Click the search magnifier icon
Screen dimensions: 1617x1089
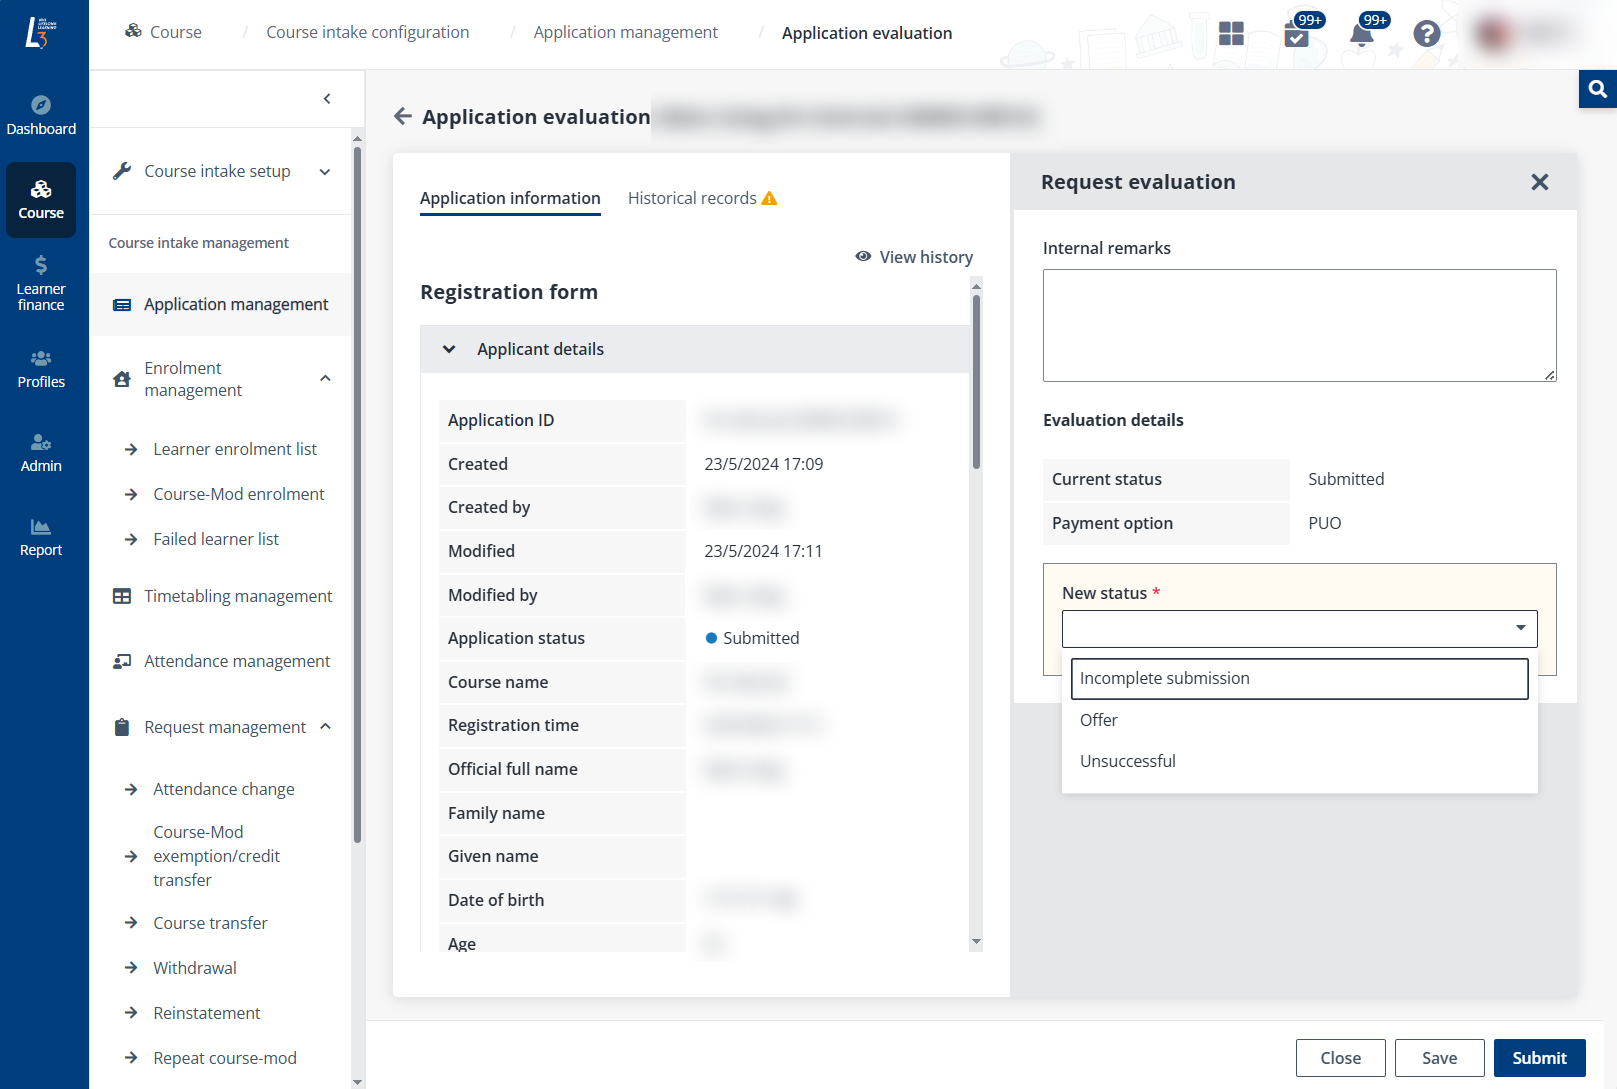1597,89
